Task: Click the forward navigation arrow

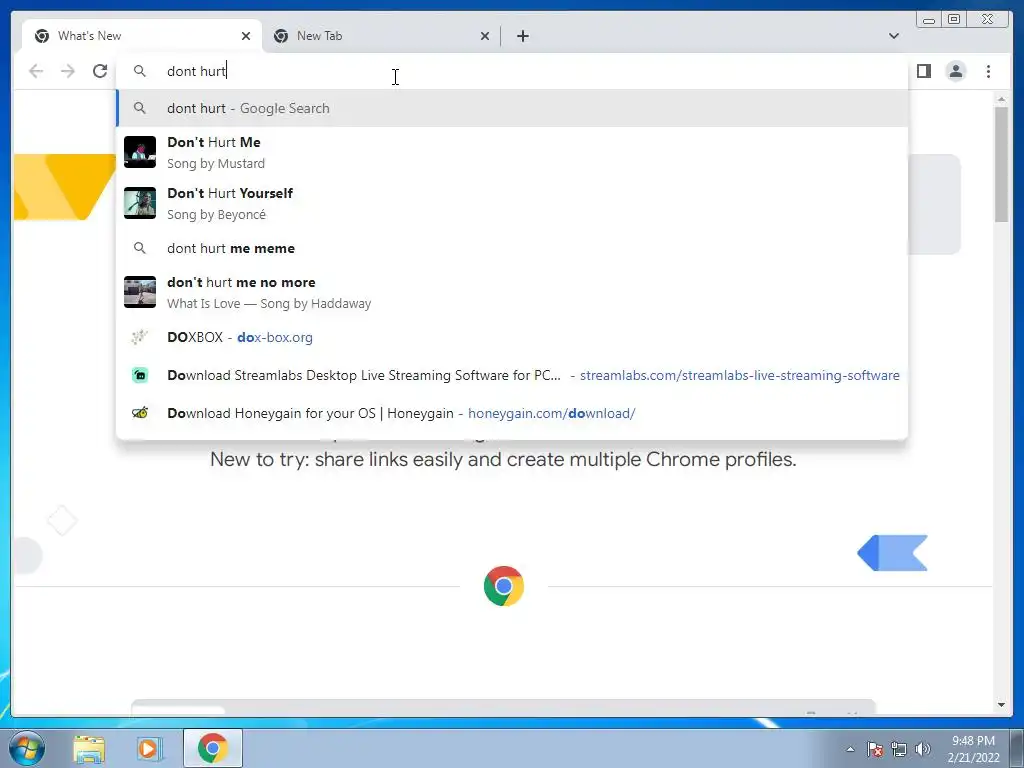Action: pyautogui.click(x=68, y=71)
